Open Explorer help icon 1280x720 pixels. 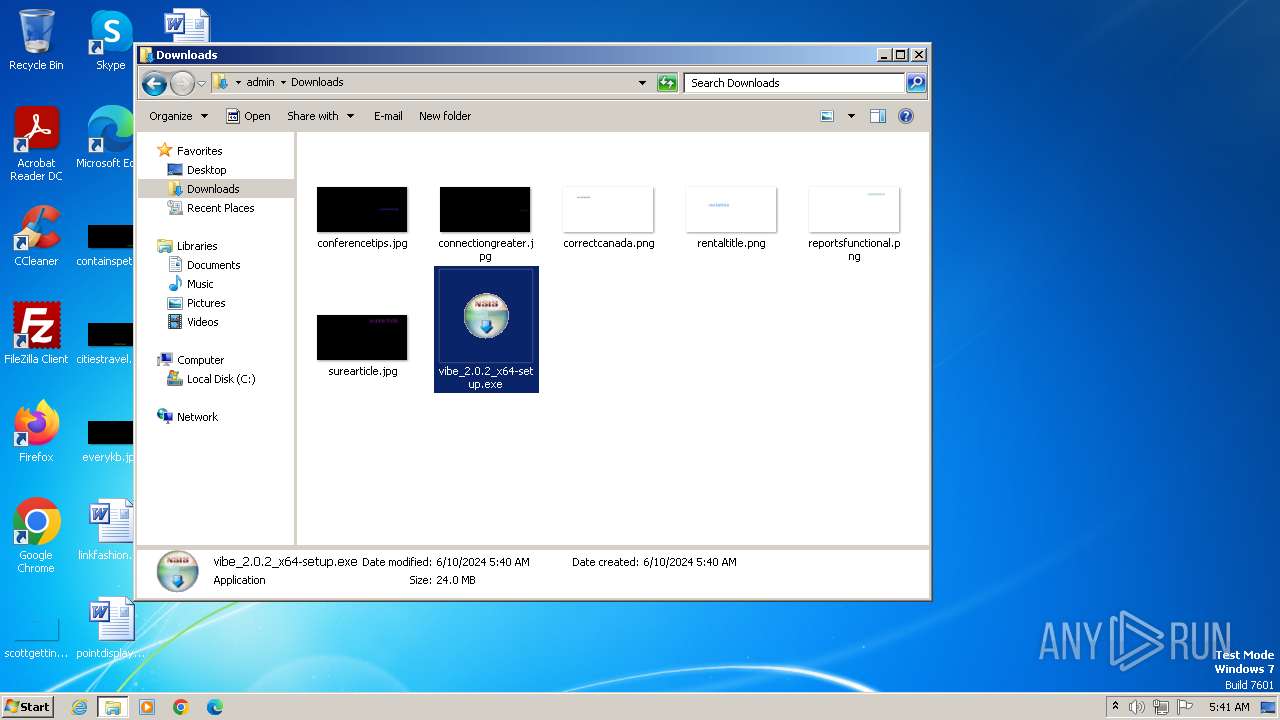click(906, 116)
